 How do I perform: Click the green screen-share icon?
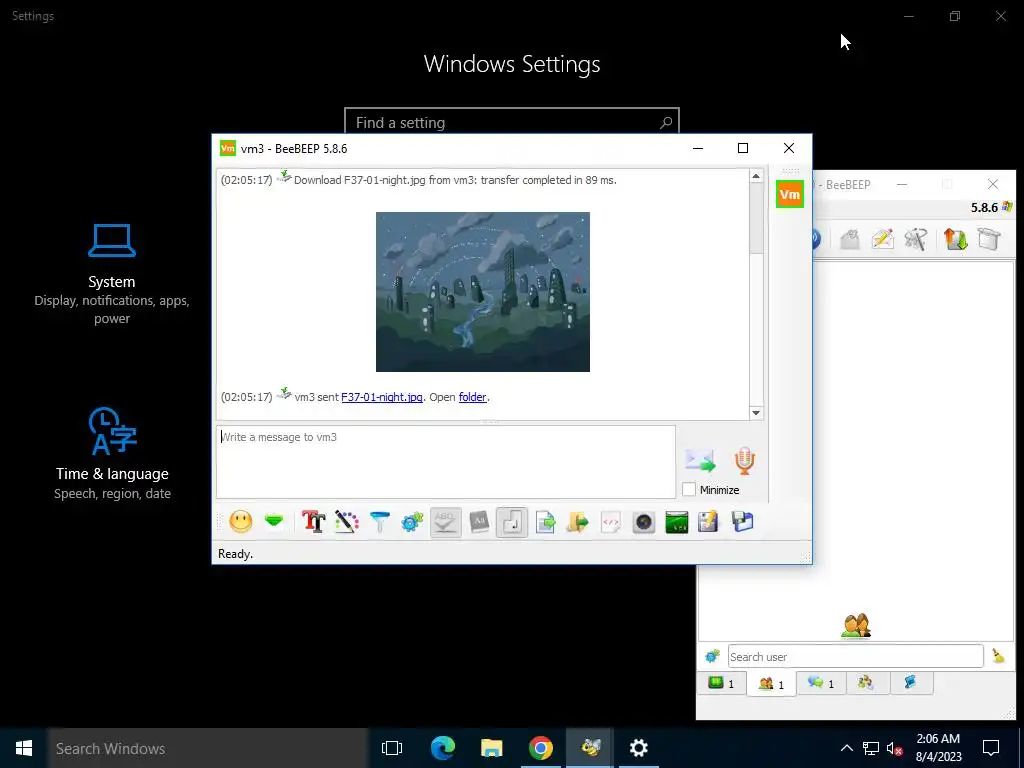click(x=677, y=522)
